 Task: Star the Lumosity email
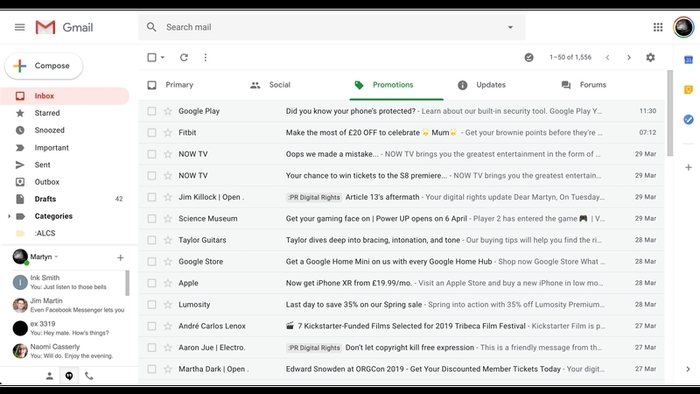pyautogui.click(x=168, y=304)
